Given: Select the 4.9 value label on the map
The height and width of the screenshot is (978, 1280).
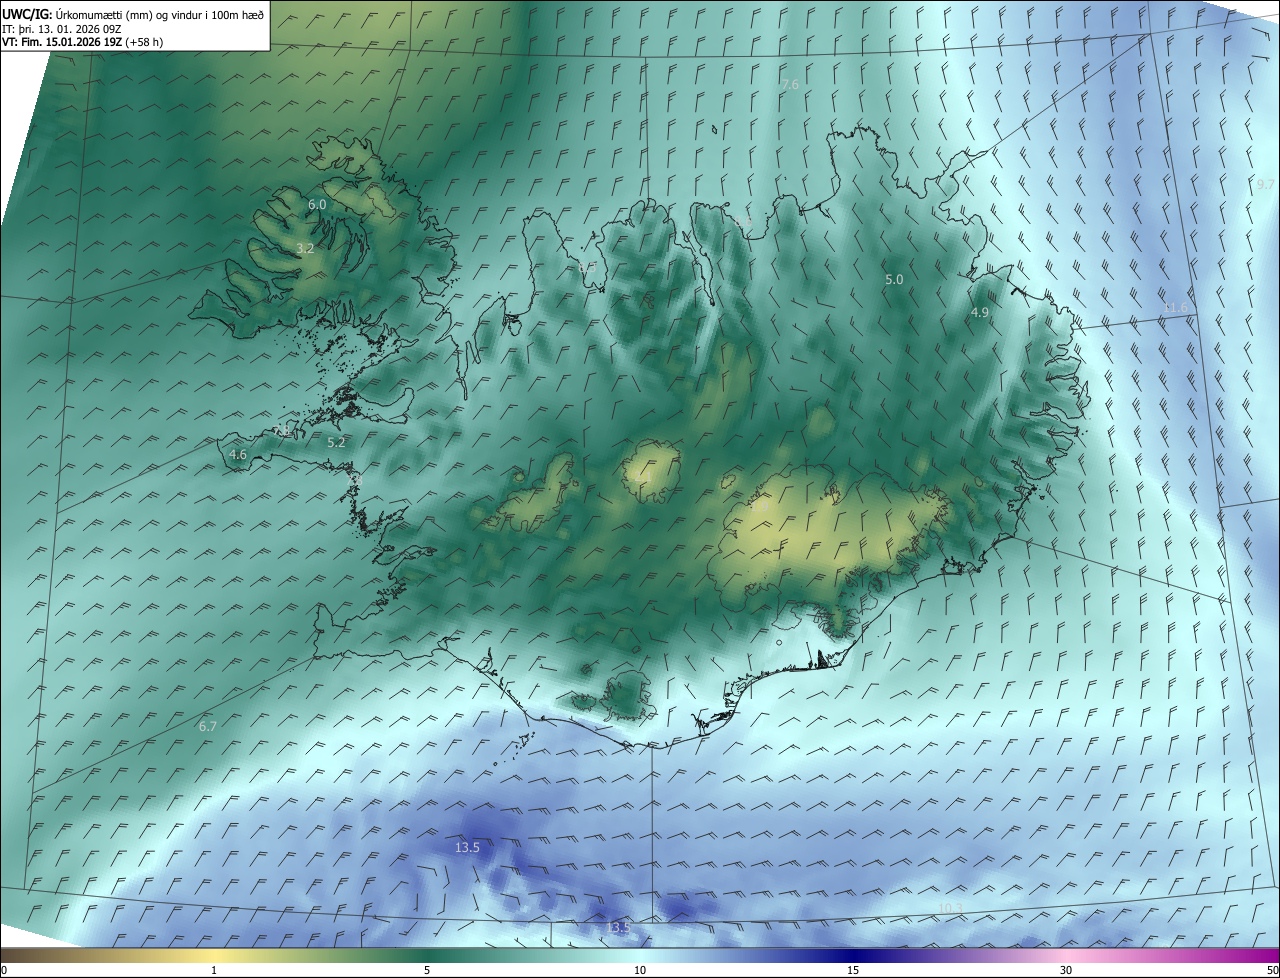Looking at the screenshot, I should coord(980,313).
